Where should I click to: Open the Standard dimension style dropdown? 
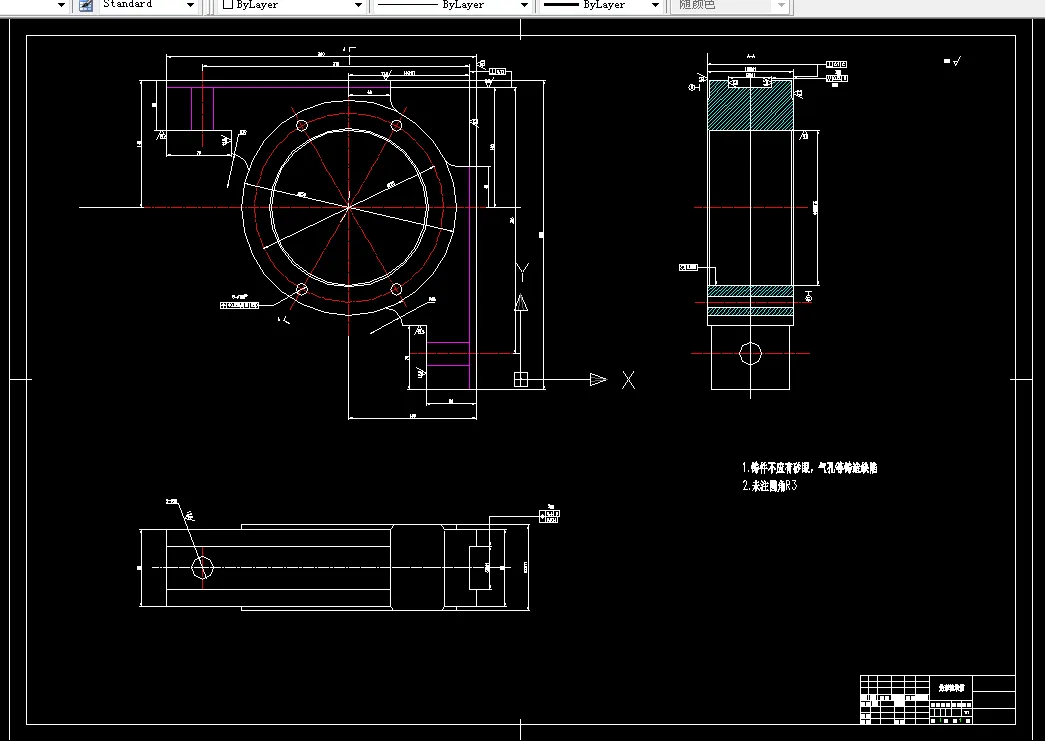(x=148, y=5)
